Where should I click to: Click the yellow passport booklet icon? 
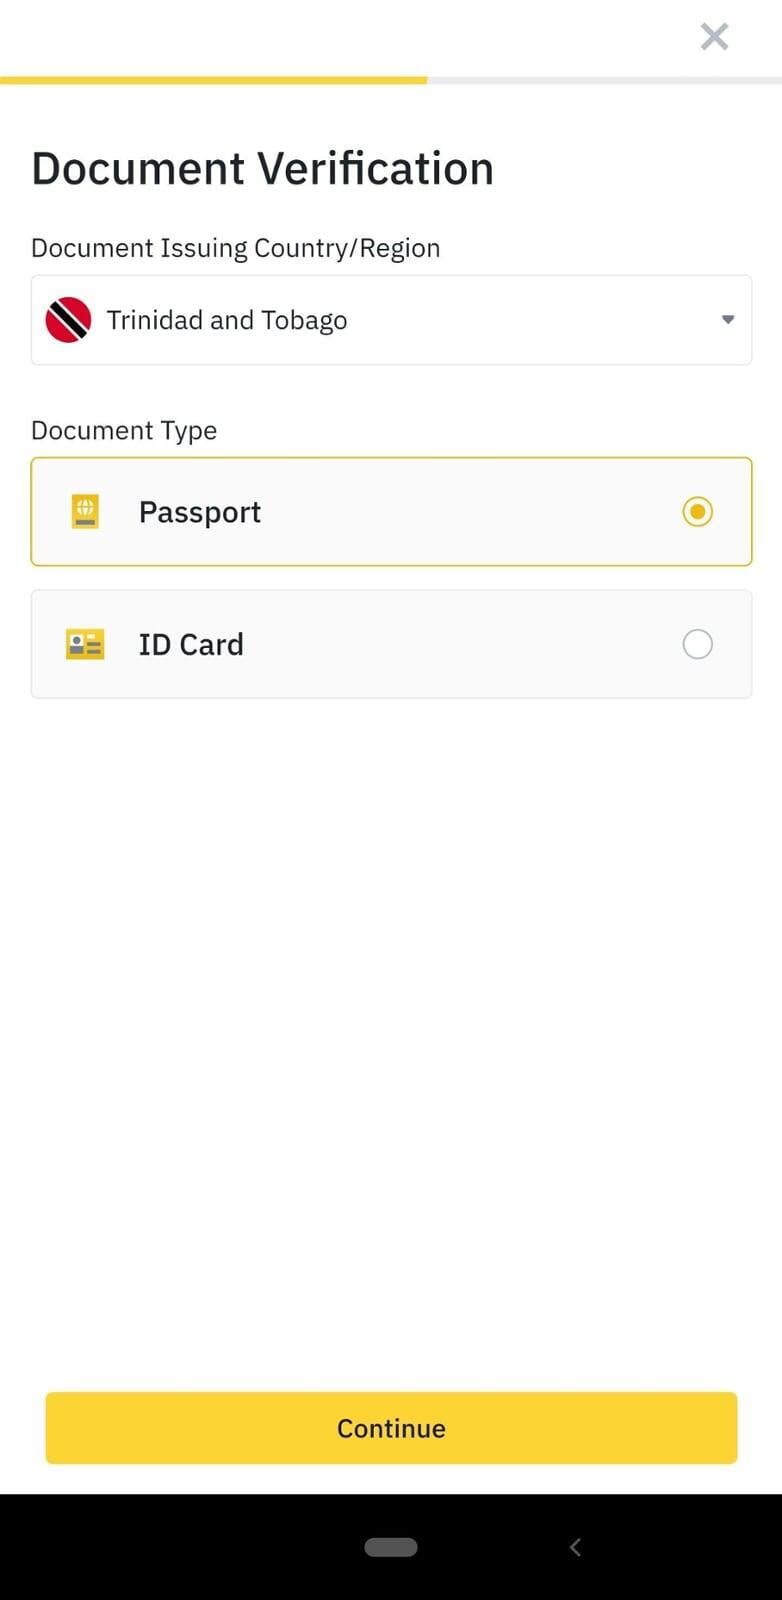click(85, 512)
